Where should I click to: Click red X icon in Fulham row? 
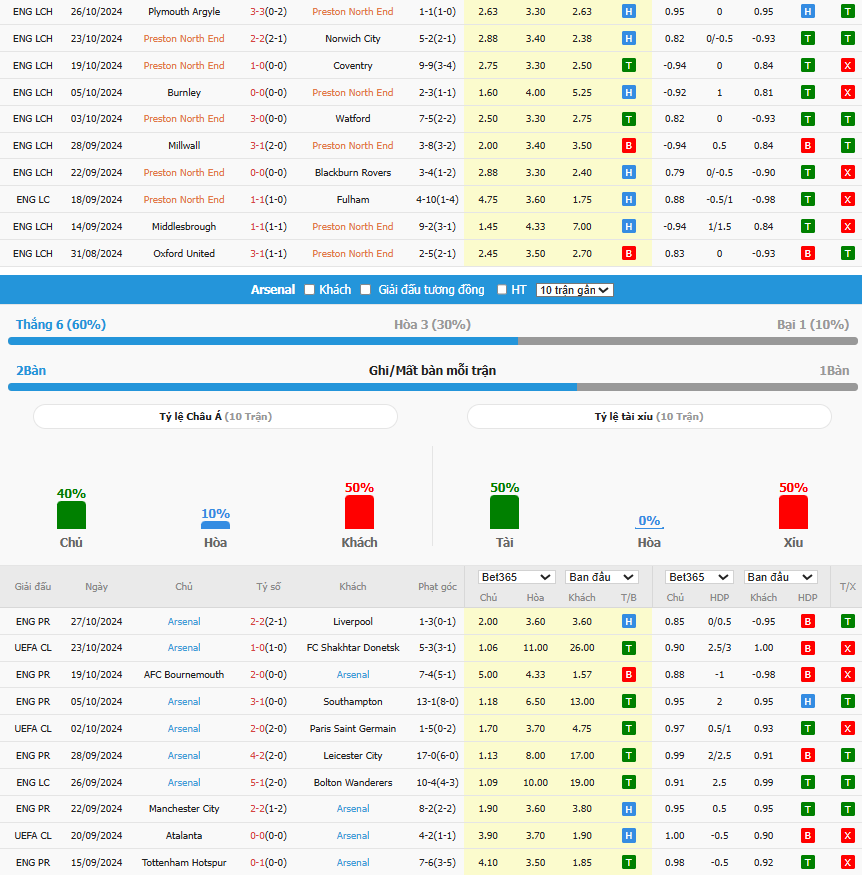pos(847,199)
